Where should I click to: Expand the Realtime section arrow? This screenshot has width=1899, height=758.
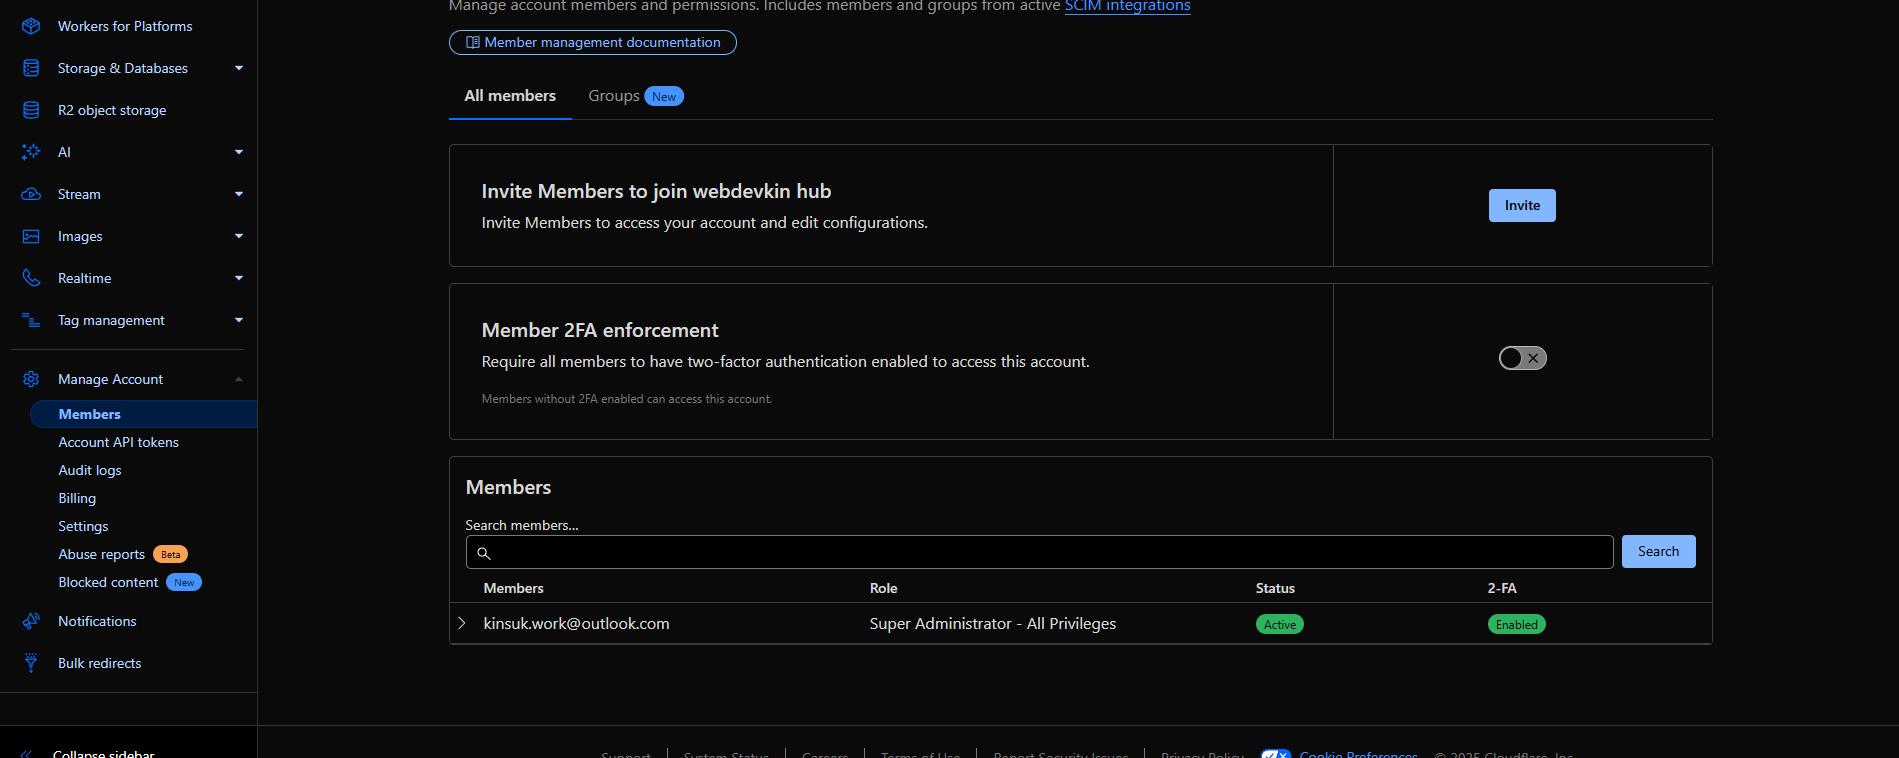239,278
